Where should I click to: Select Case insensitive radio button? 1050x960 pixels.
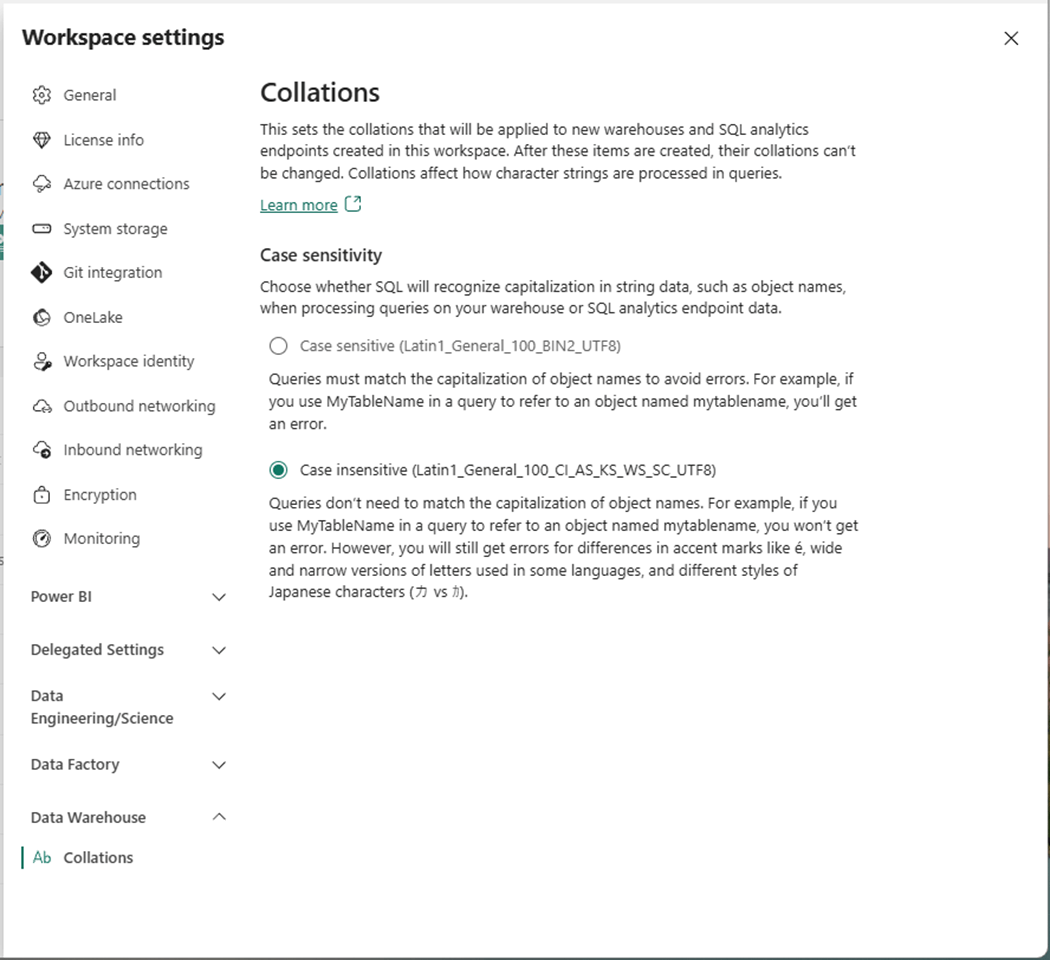(x=278, y=470)
